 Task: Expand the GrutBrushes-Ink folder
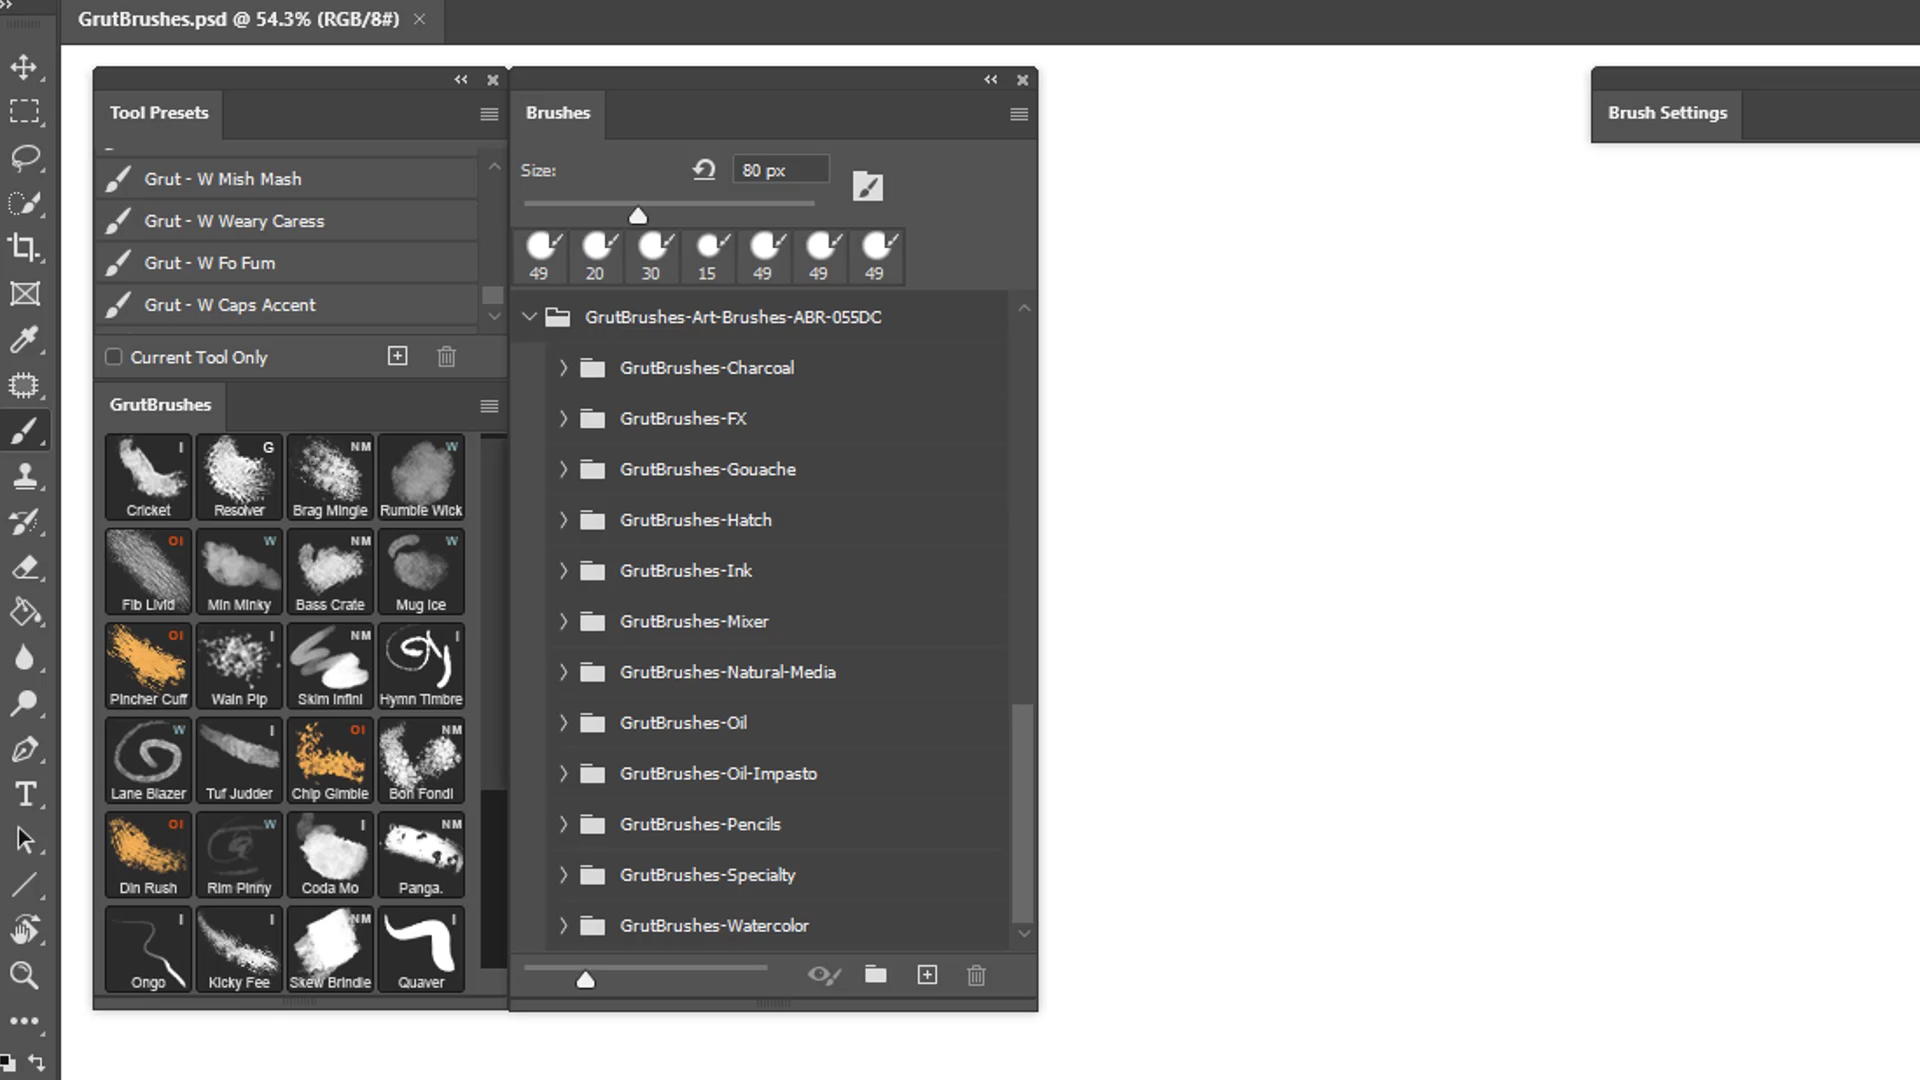(563, 571)
